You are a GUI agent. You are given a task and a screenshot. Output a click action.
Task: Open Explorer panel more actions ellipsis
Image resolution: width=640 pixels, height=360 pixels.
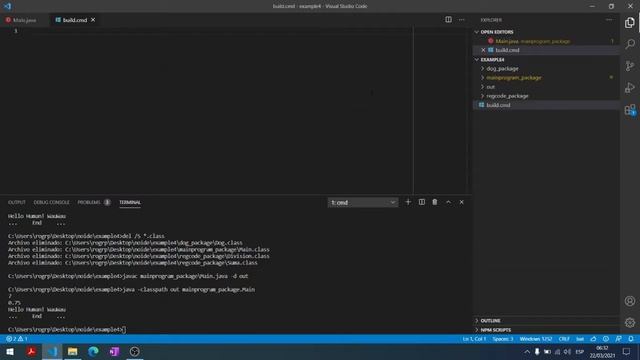[x=609, y=20]
